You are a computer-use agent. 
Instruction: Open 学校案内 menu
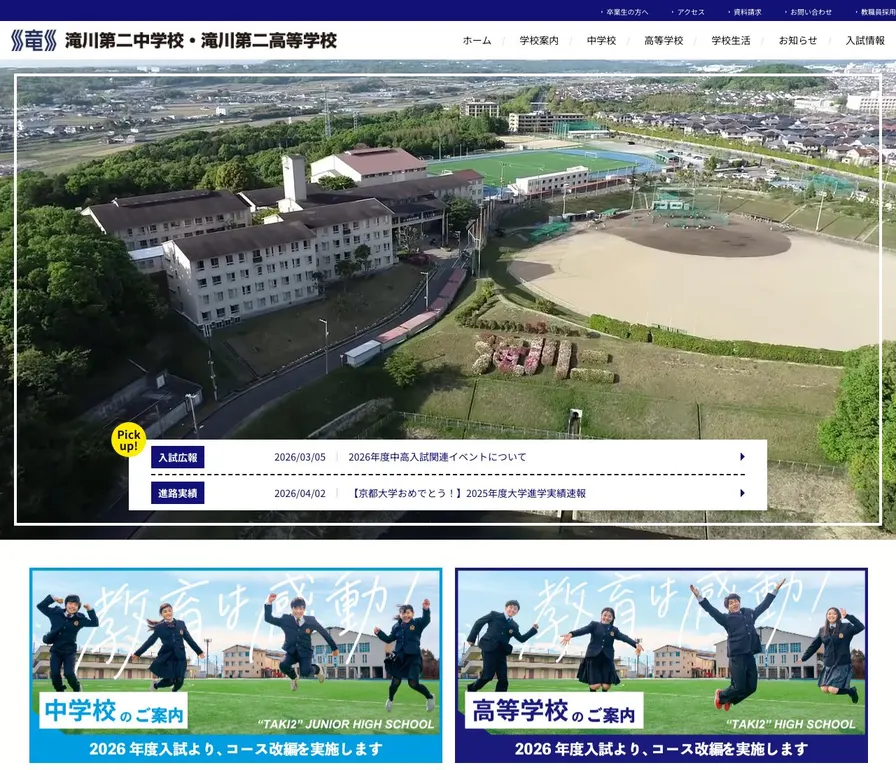click(x=539, y=41)
